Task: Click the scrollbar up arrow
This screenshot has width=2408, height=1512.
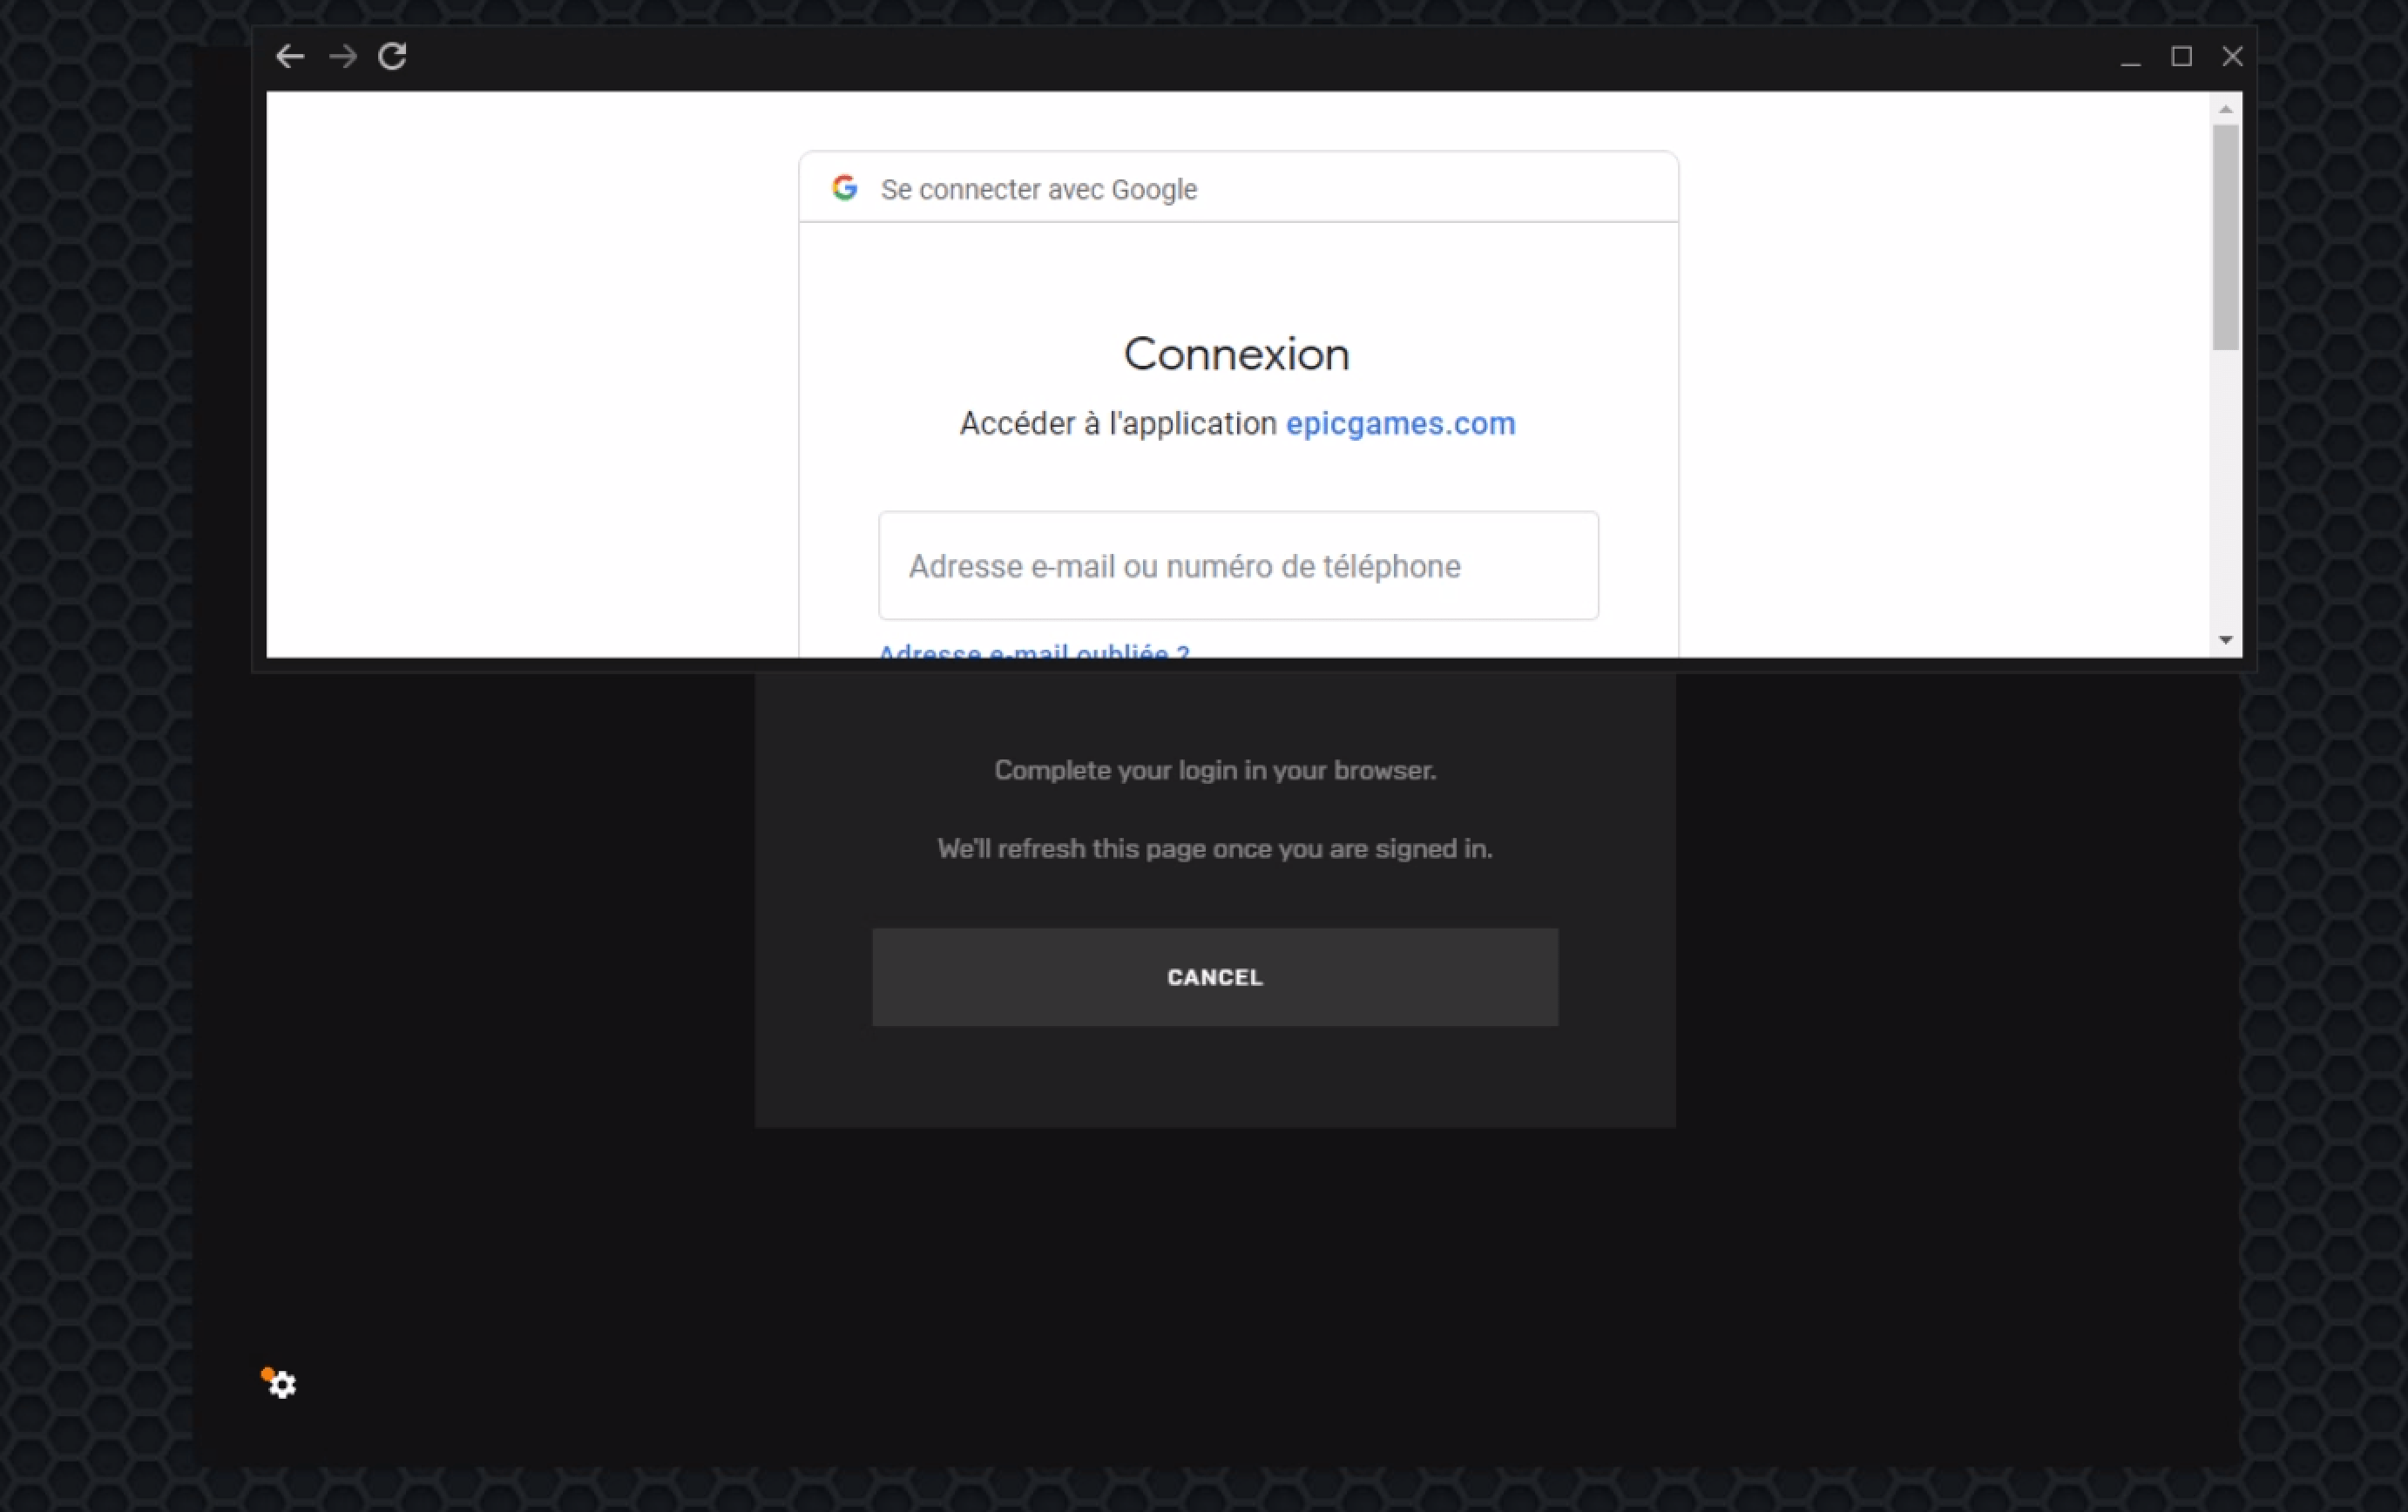Action: (x=2225, y=109)
